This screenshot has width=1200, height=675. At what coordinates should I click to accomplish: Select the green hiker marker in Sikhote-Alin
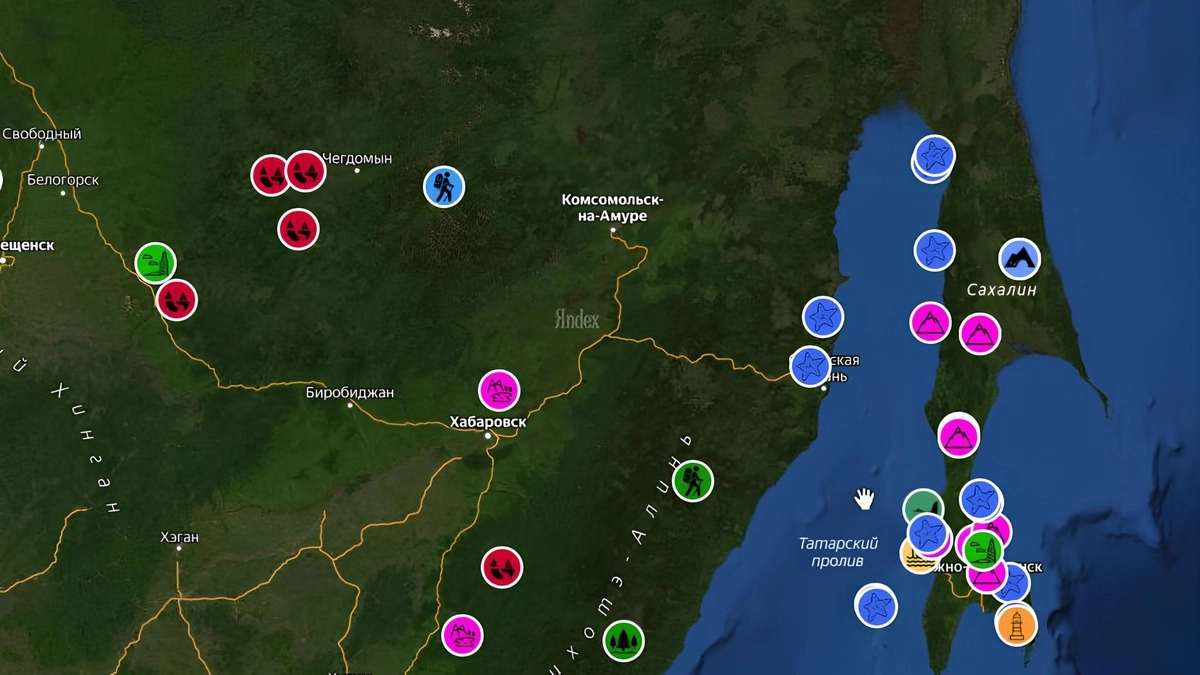point(692,481)
